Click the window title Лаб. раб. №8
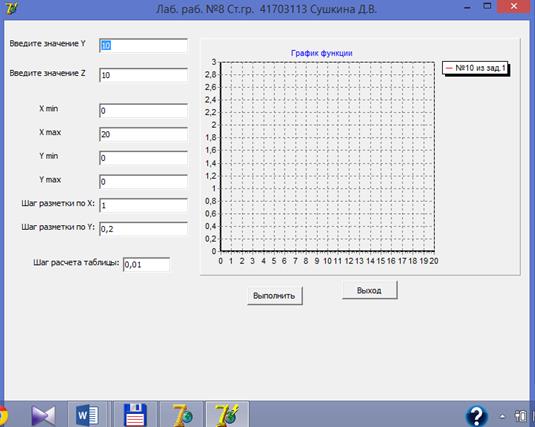This screenshot has height=427, width=535. 266,9
